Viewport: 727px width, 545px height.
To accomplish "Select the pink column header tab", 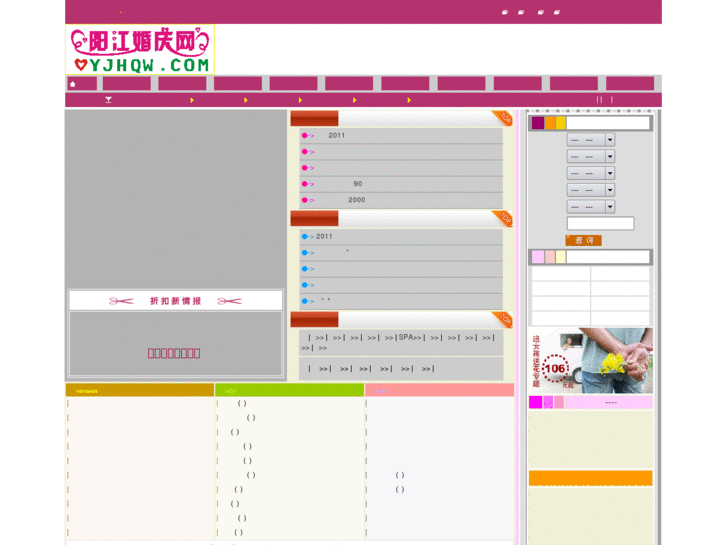I will click(x=440, y=390).
